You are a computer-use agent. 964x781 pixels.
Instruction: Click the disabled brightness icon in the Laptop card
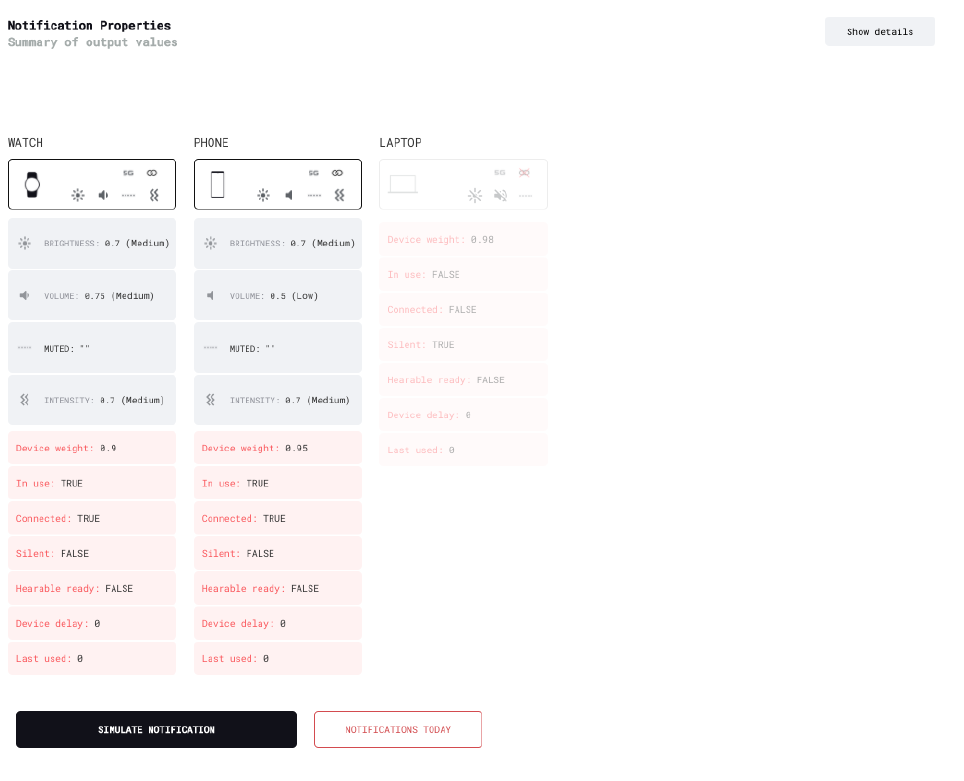click(x=475, y=196)
